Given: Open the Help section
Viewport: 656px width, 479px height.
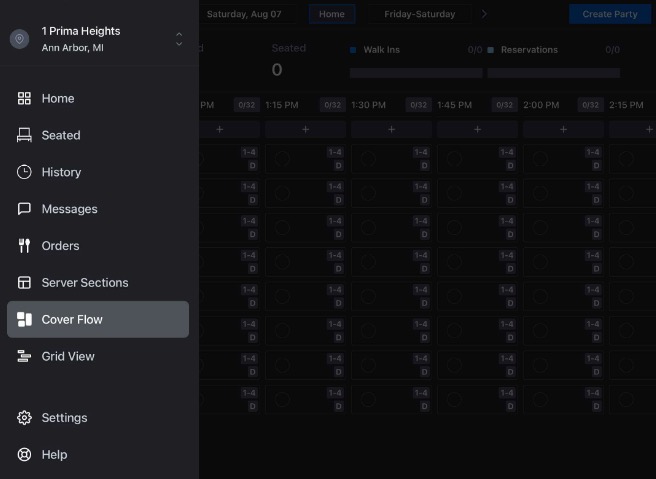Looking at the screenshot, I should 98,454.
